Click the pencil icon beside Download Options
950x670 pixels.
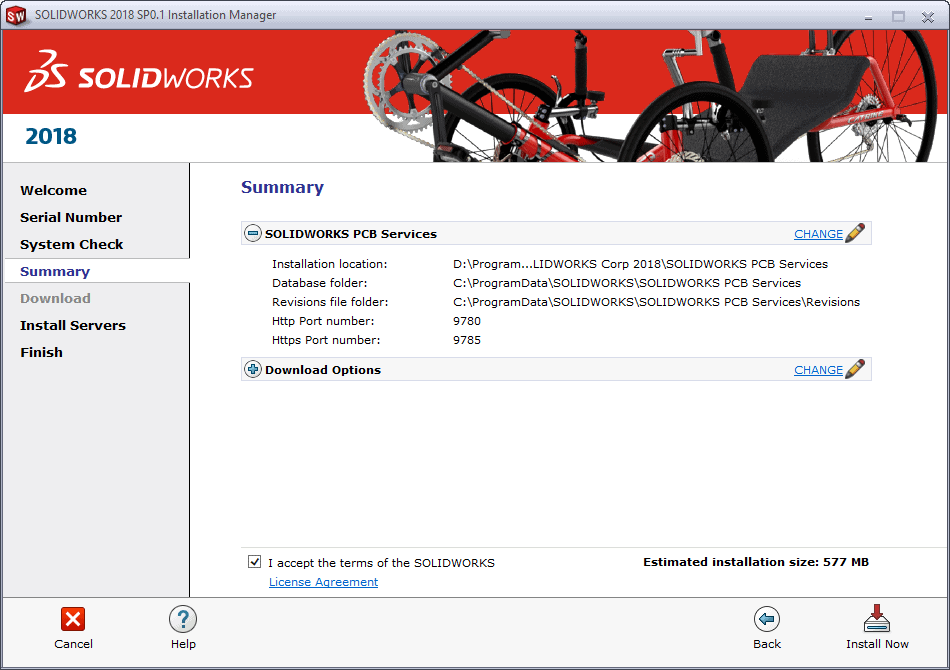click(x=855, y=369)
